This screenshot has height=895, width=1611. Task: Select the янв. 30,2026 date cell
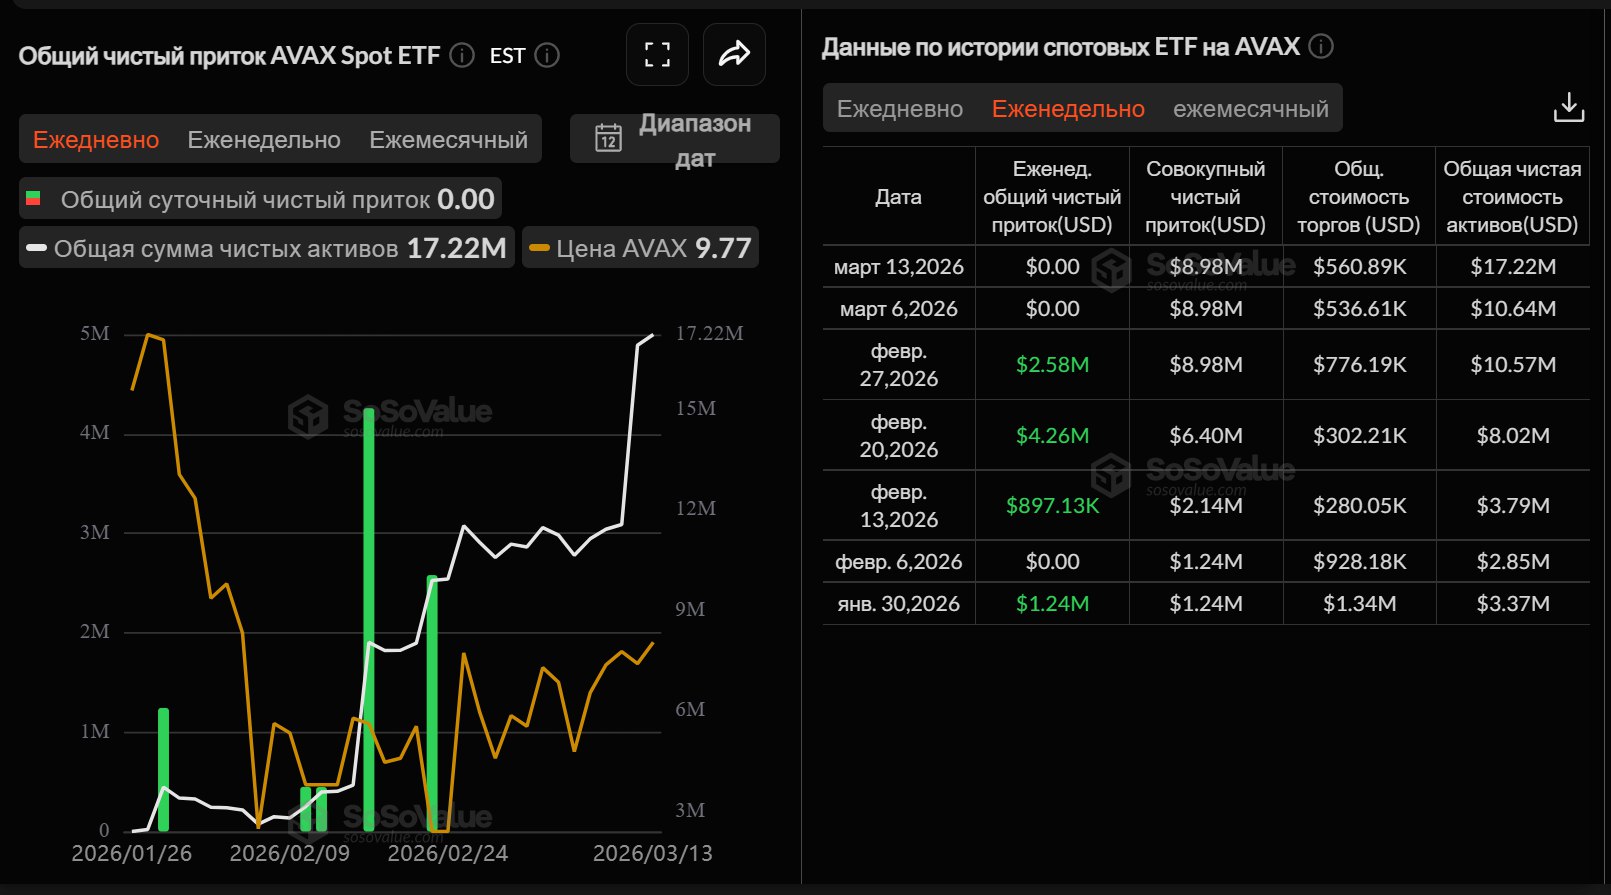(x=898, y=604)
